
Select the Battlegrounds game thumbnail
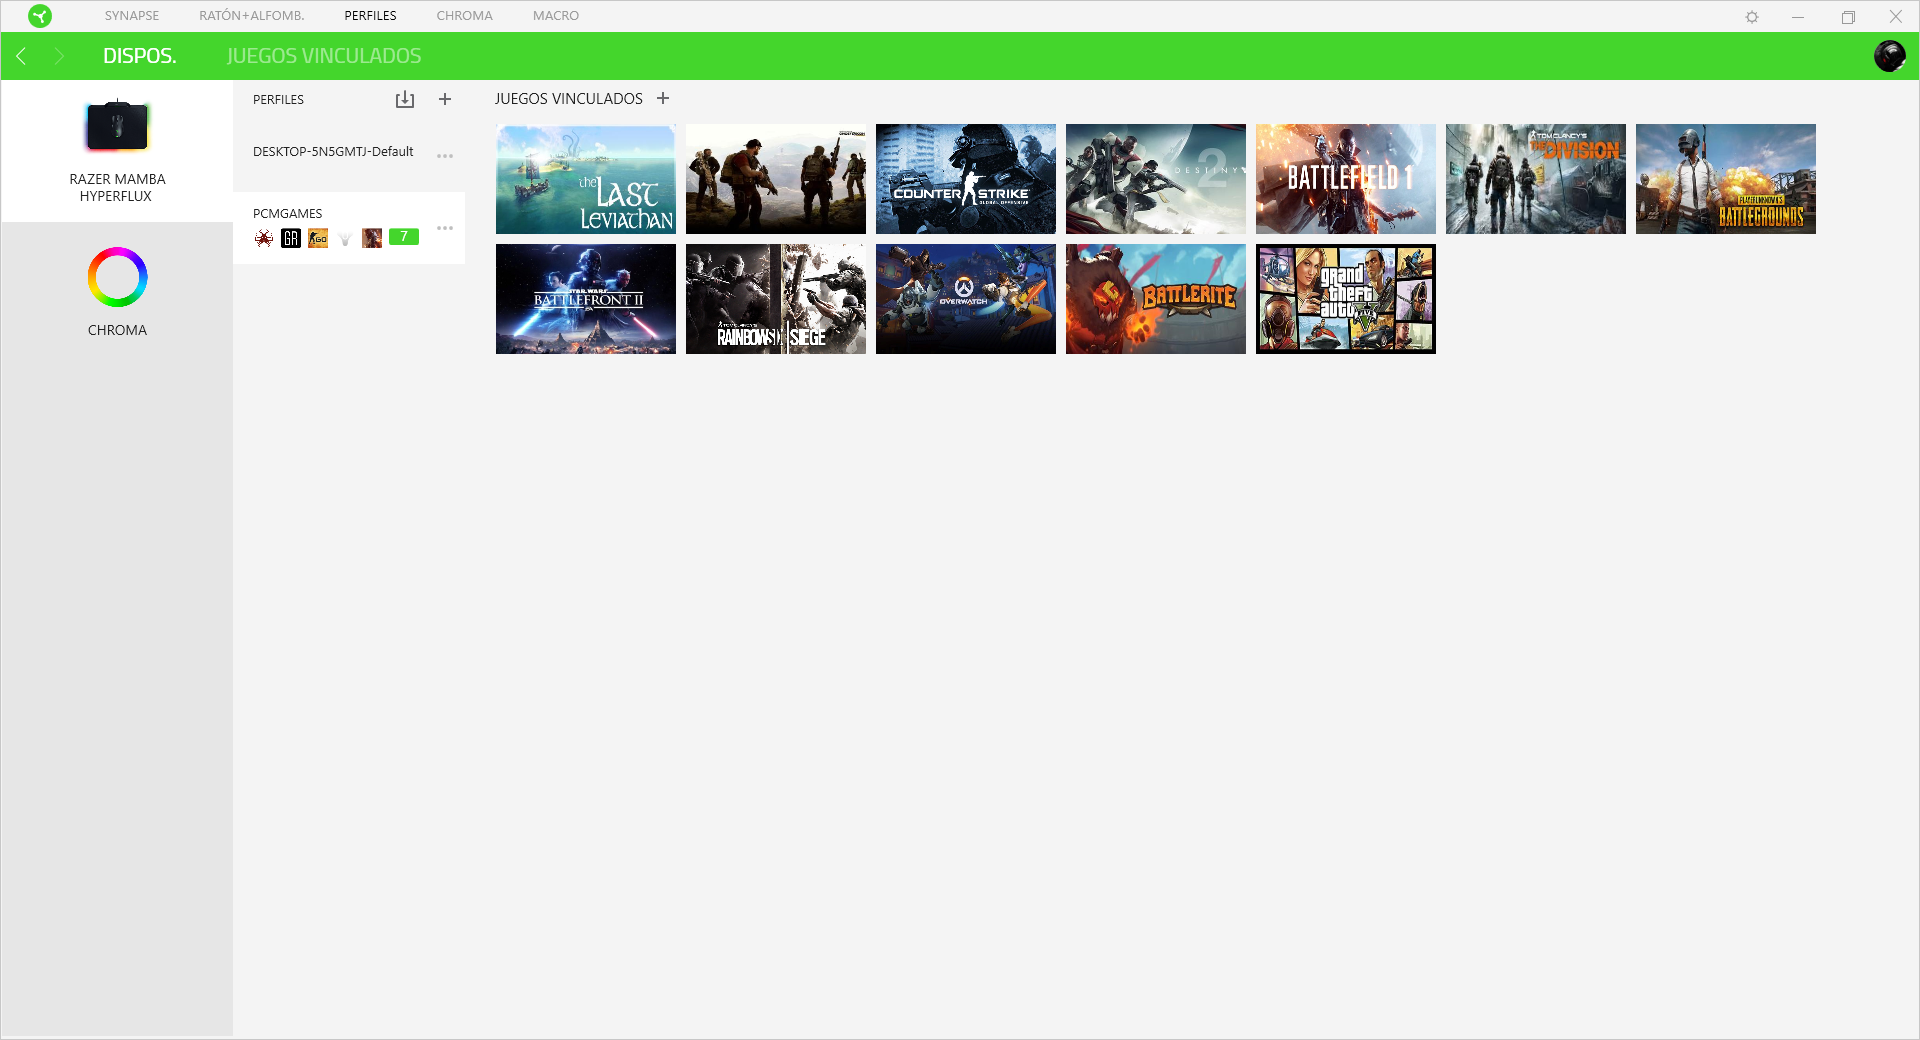coord(1726,179)
